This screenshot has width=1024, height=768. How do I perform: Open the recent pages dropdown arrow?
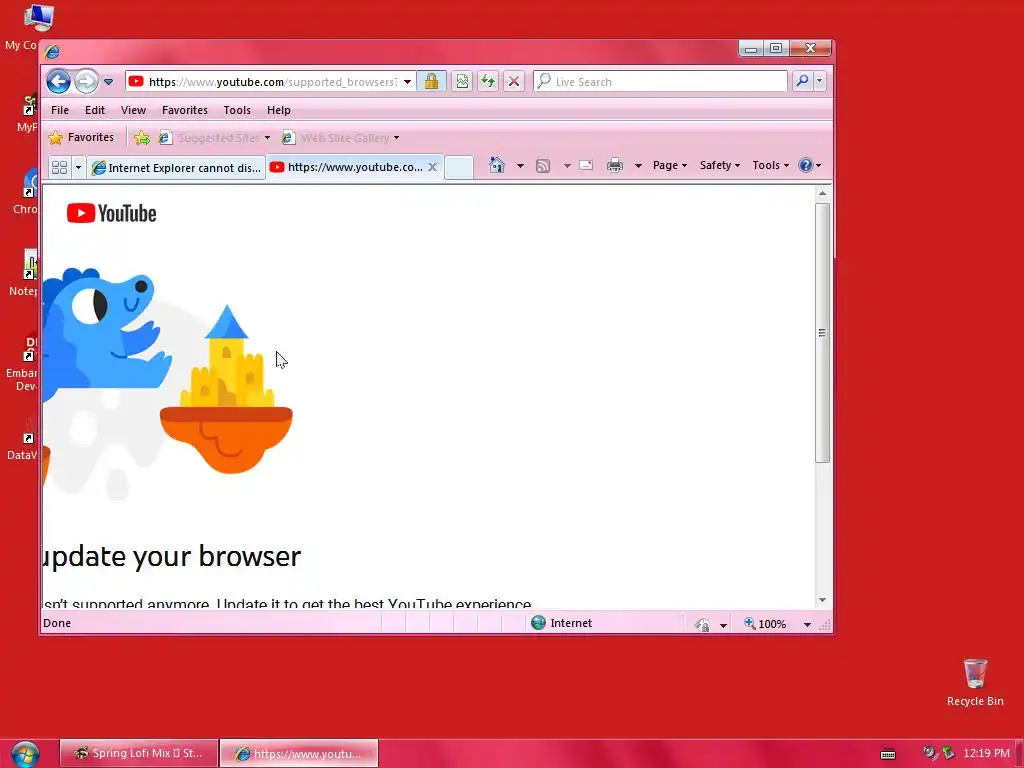(108, 82)
